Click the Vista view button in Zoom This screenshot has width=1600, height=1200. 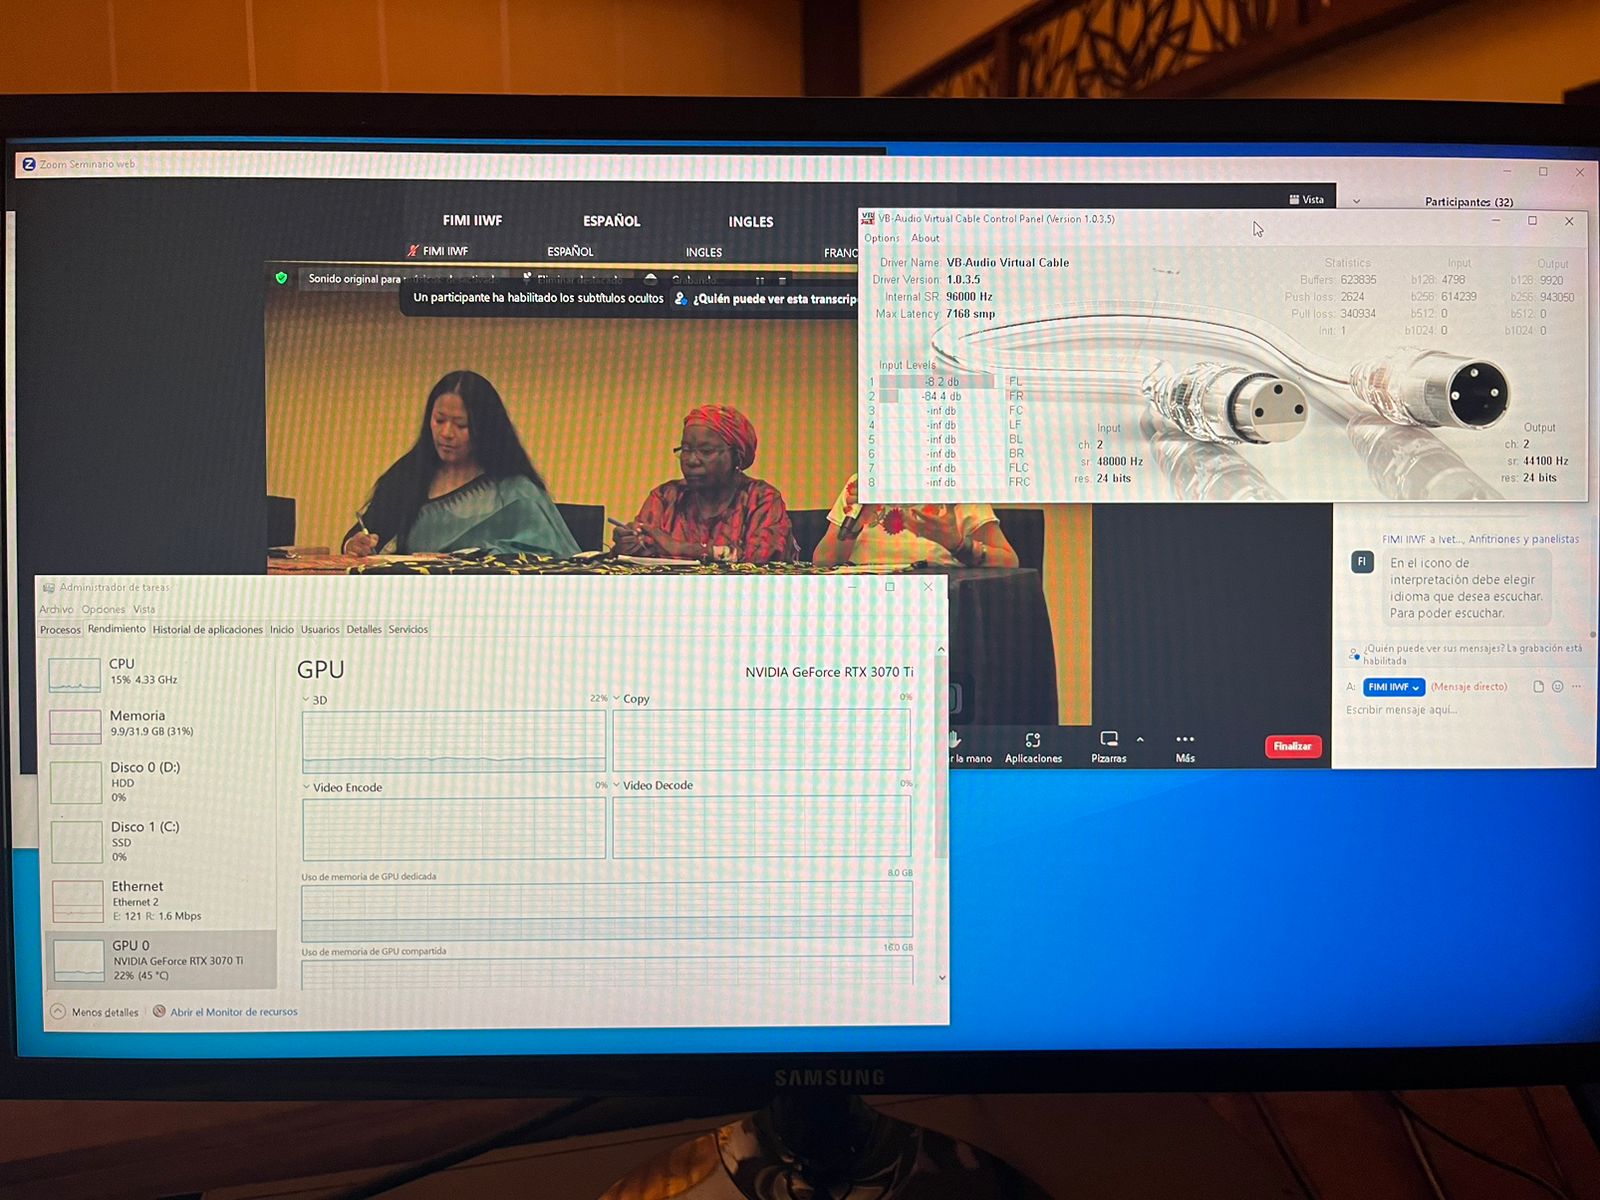(x=1307, y=200)
